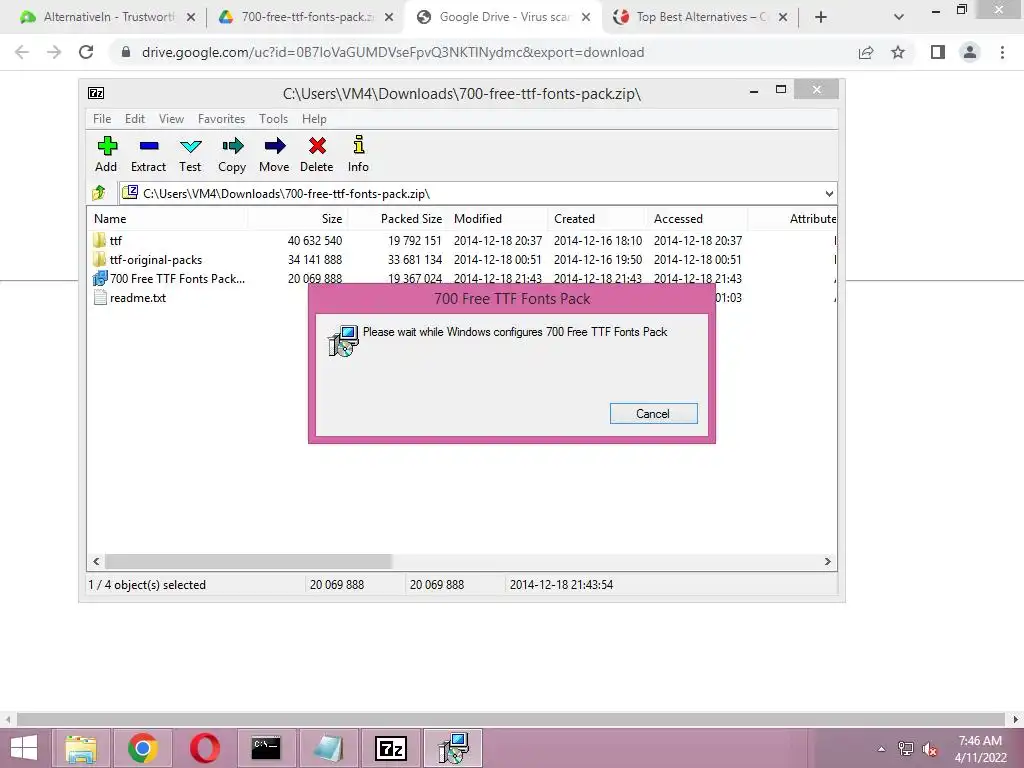1024x768 pixels.
Task: Close the Google Drive Virus scan tab
Action: click(x=586, y=17)
